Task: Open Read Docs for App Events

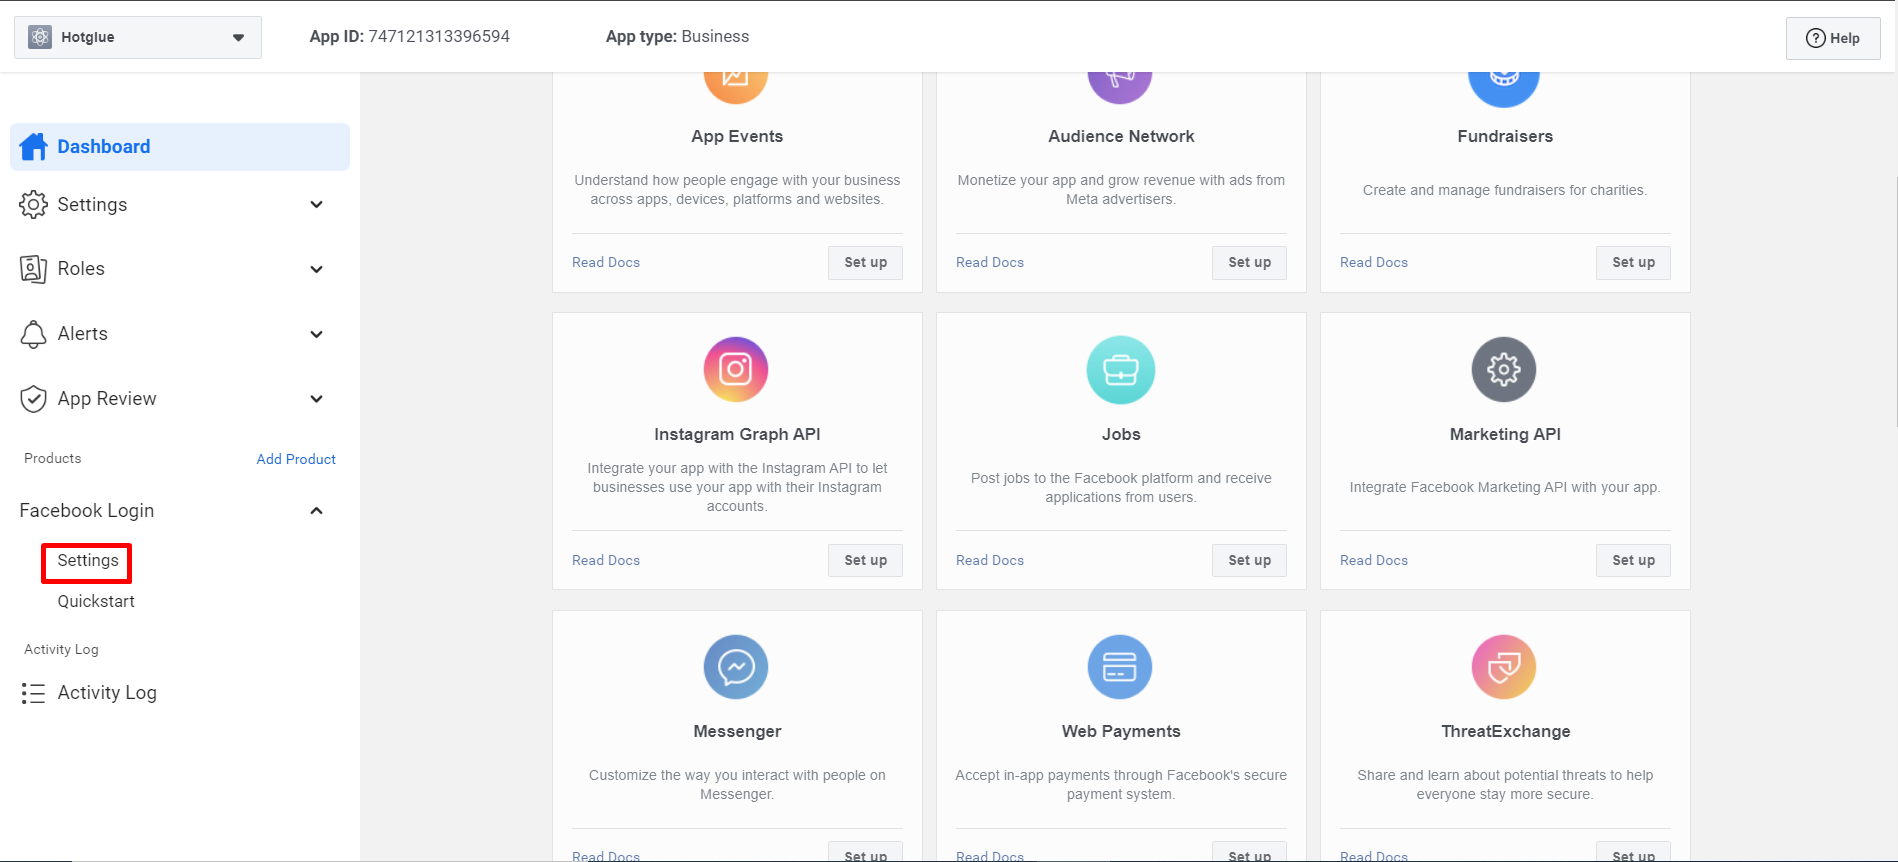Action: 606,262
